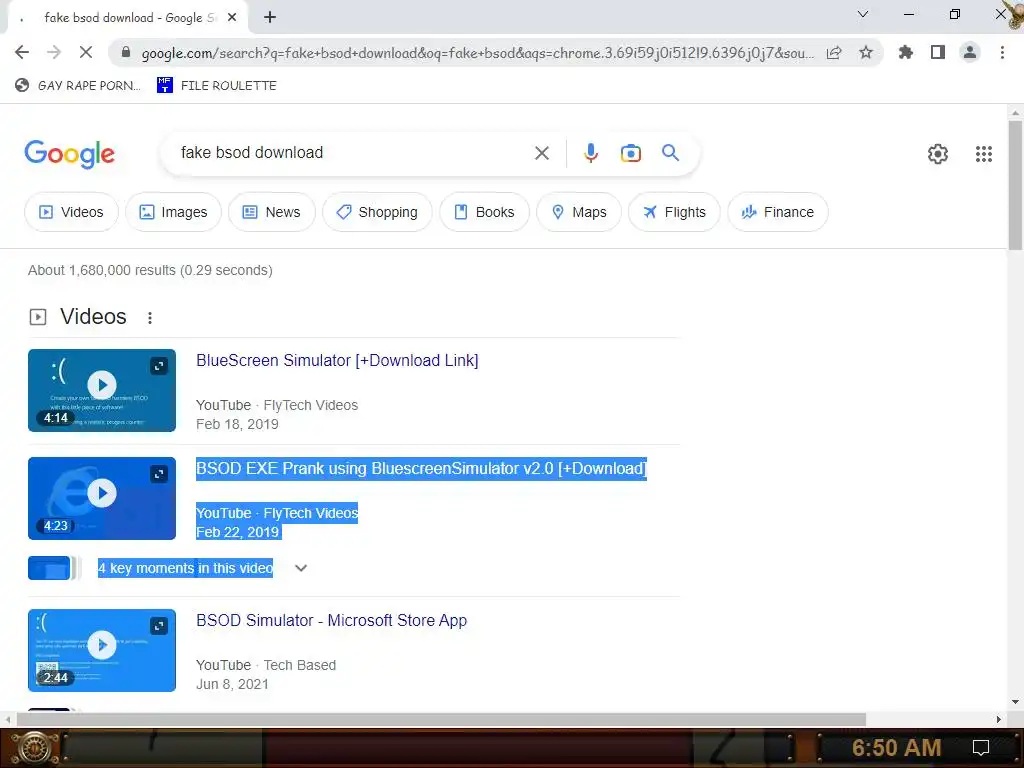Bookmark this page with the star

click(866, 52)
